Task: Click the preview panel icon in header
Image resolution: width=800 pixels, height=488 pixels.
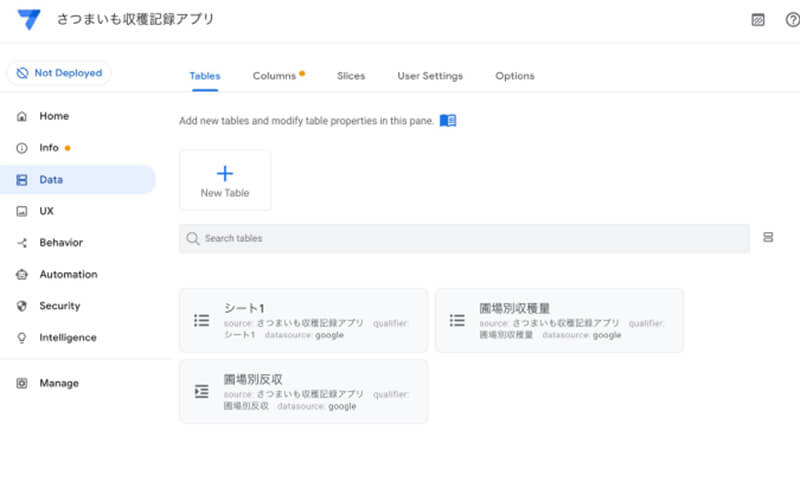Action: tap(758, 20)
